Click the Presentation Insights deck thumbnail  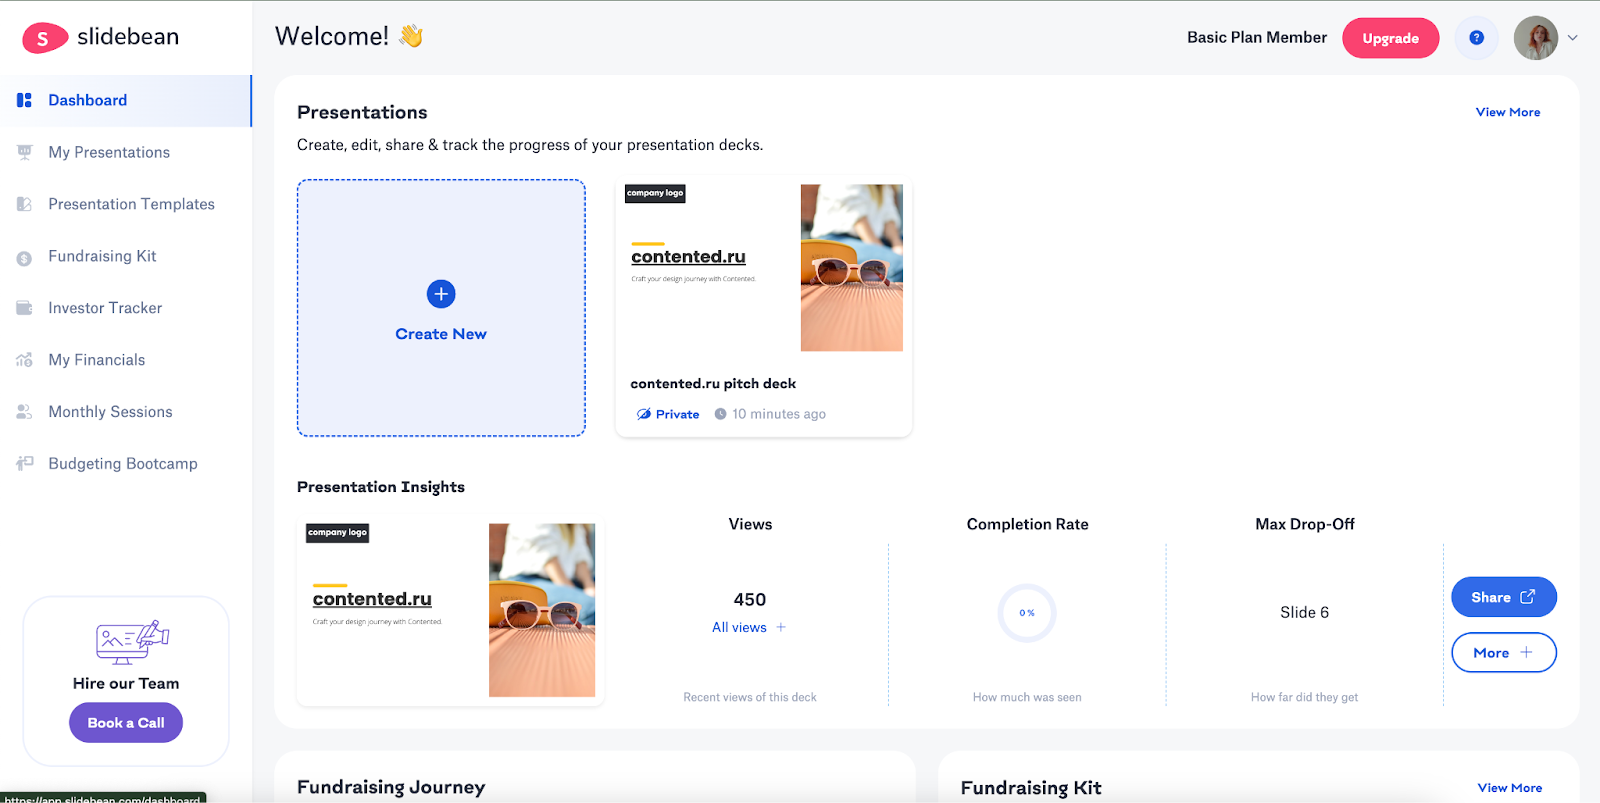coord(450,610)
